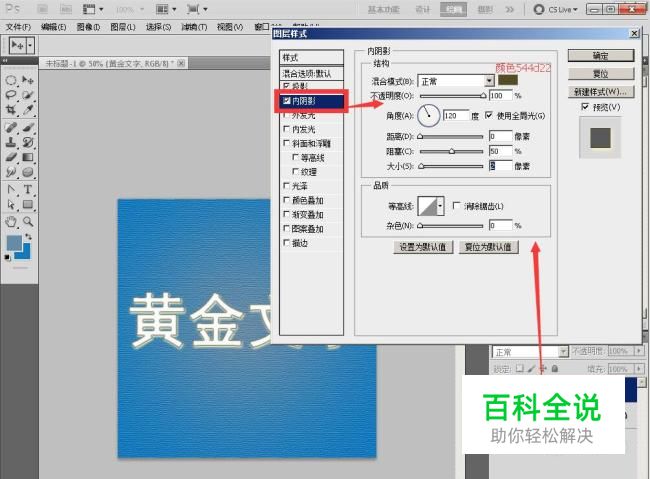Enable the 斜面和浮雕 Bevel and Emboss checkbox
650x479 pixels.
click(286, 143)
